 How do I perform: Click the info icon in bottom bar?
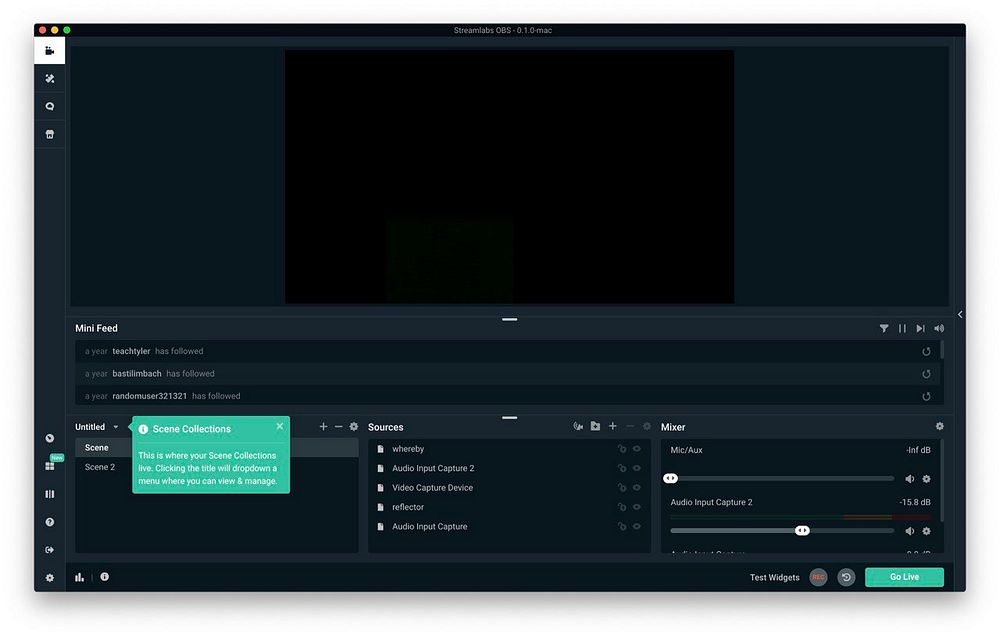(x=105, y=576)
